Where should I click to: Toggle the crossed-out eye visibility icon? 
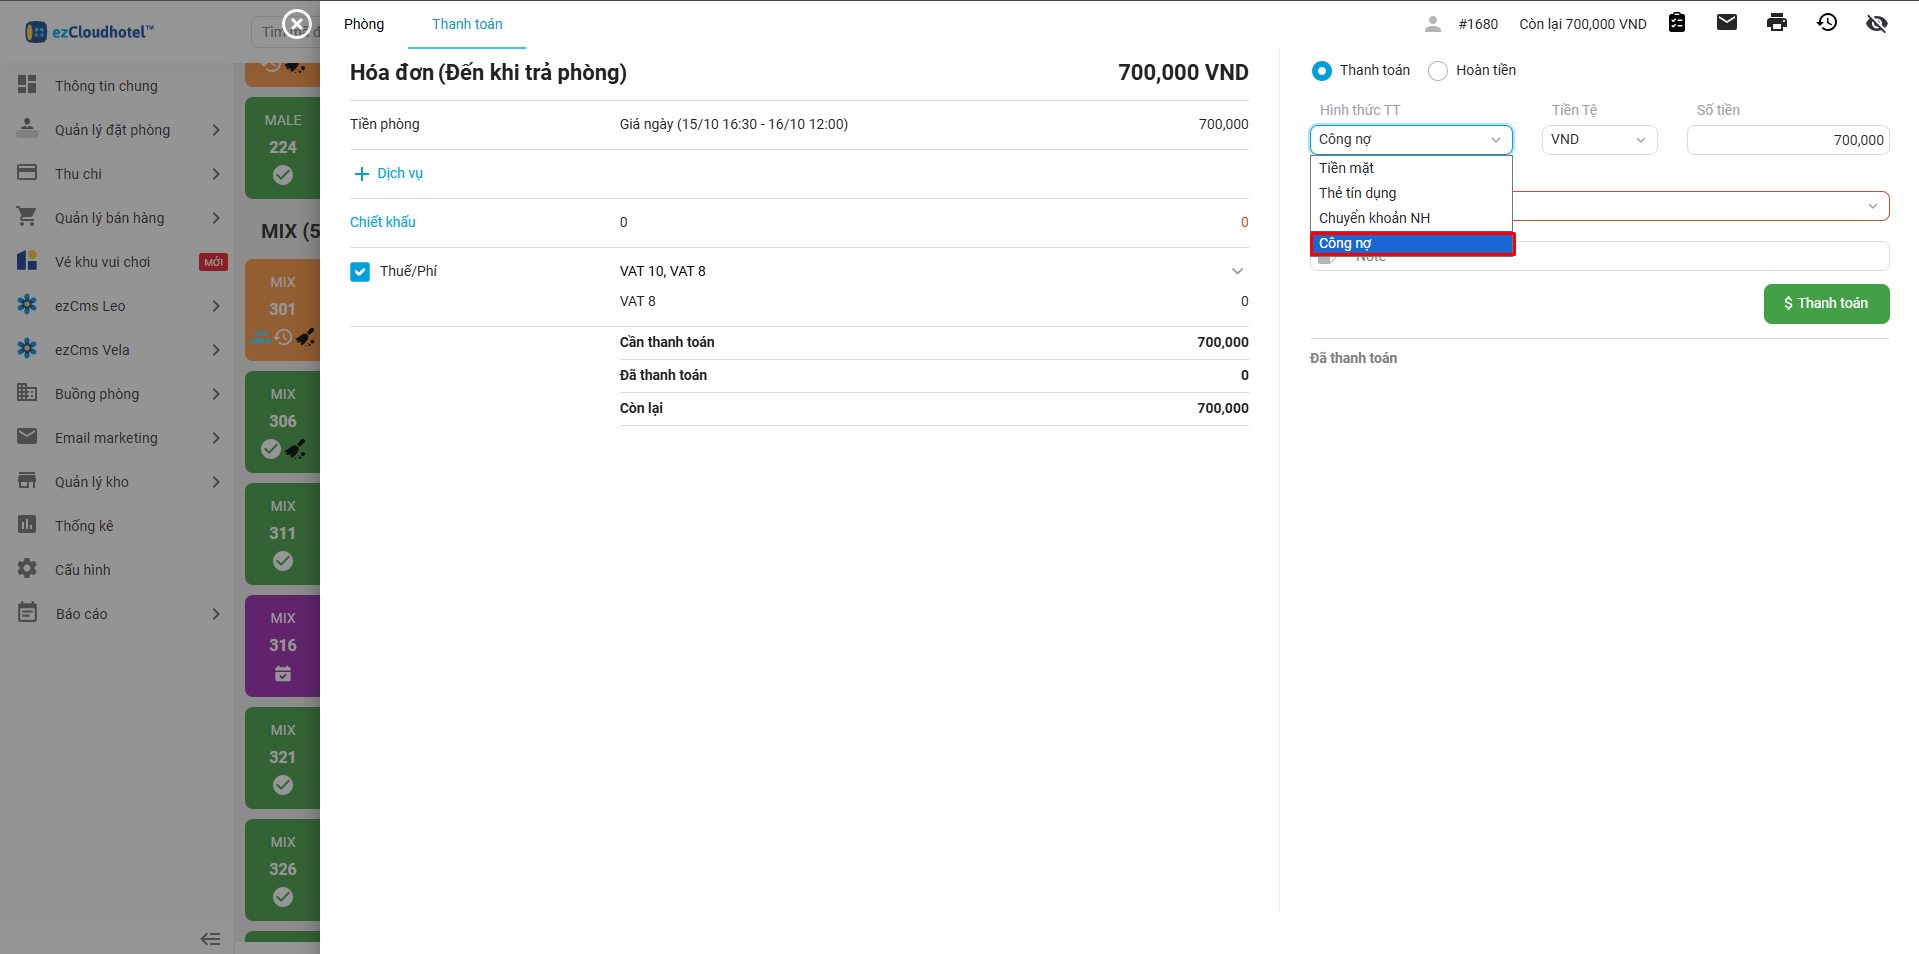coord(1876,23)
